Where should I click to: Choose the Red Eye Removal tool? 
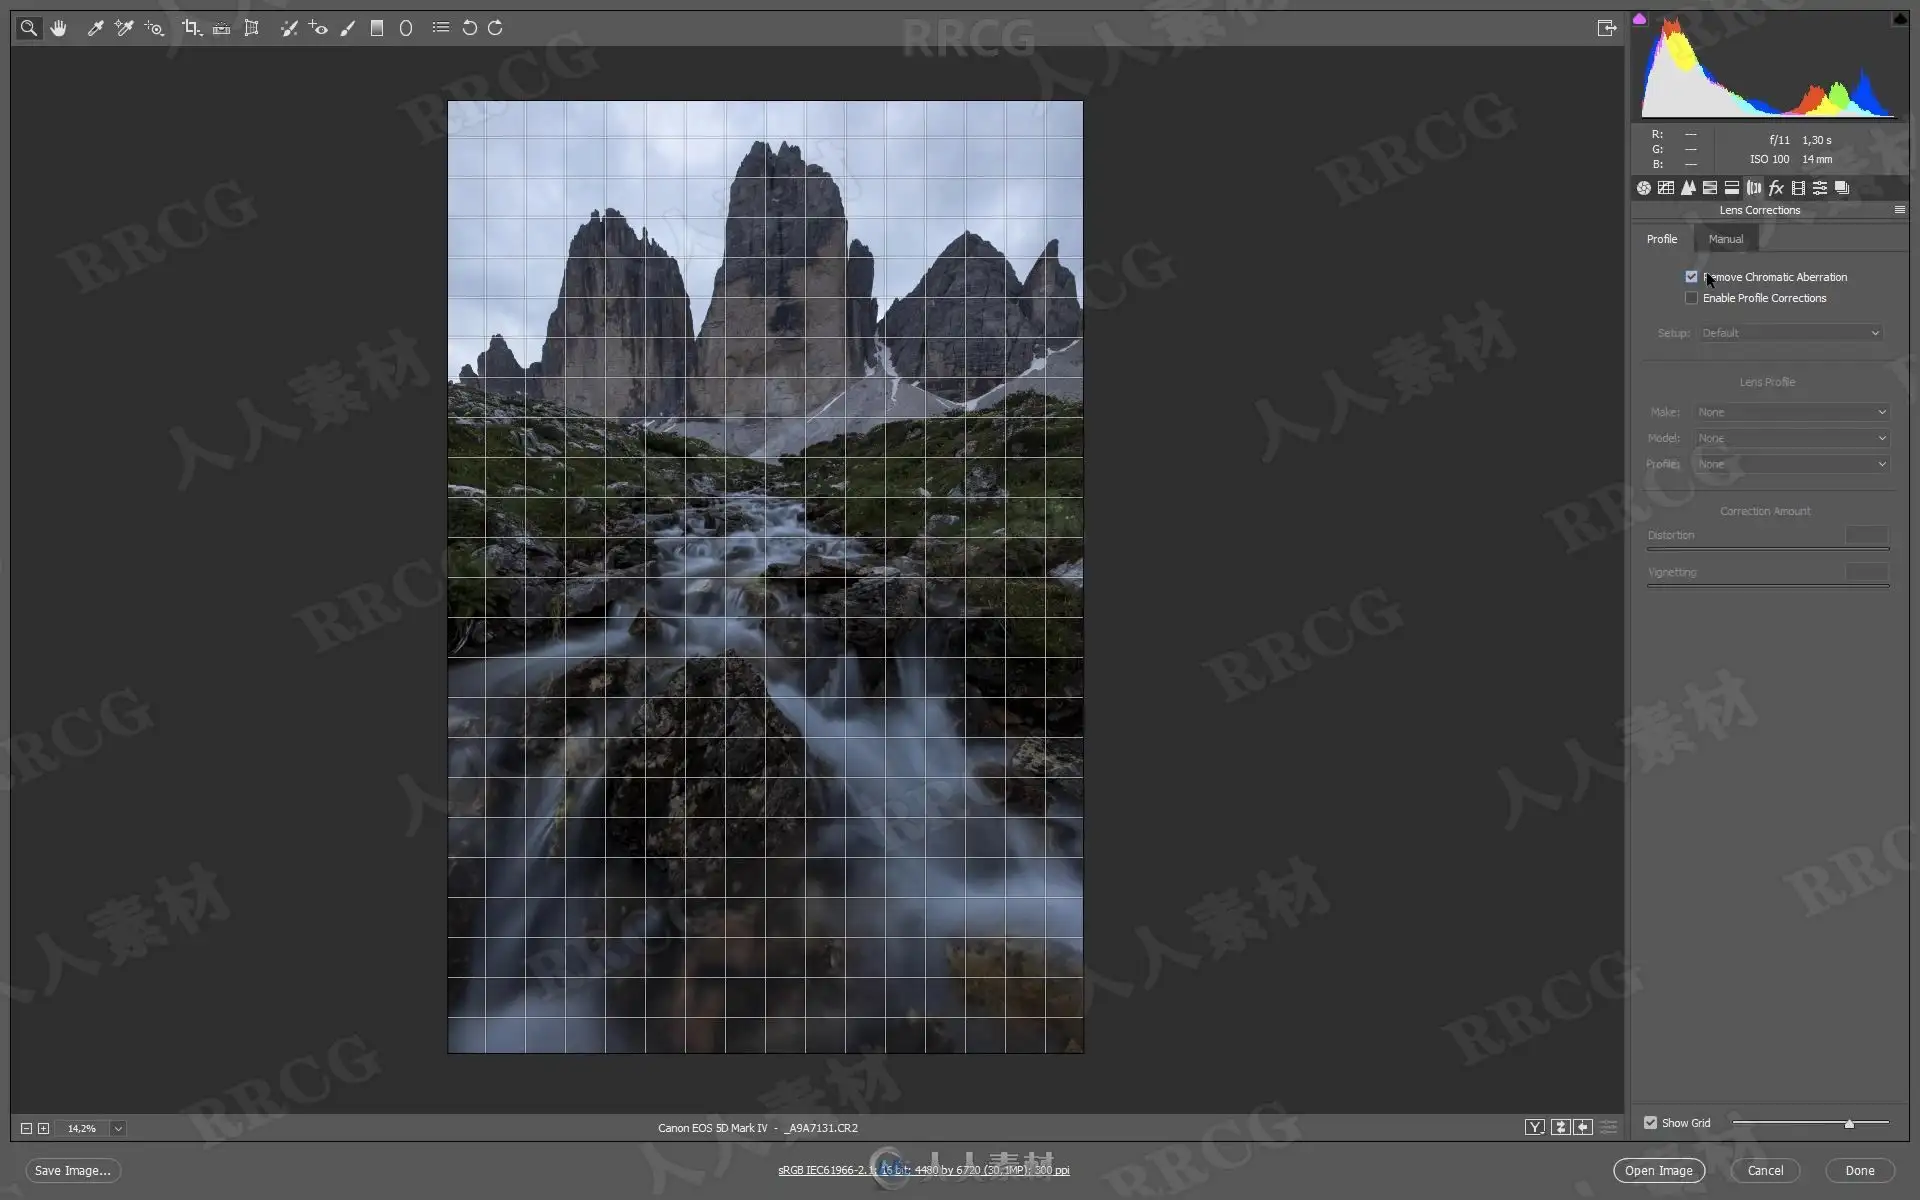point(318,28)
